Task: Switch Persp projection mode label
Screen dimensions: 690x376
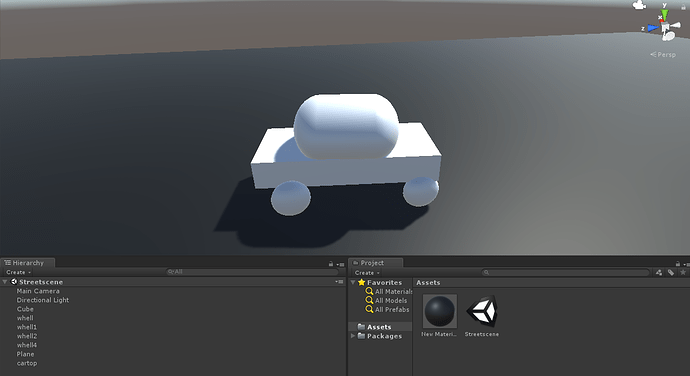Action: 663,55
